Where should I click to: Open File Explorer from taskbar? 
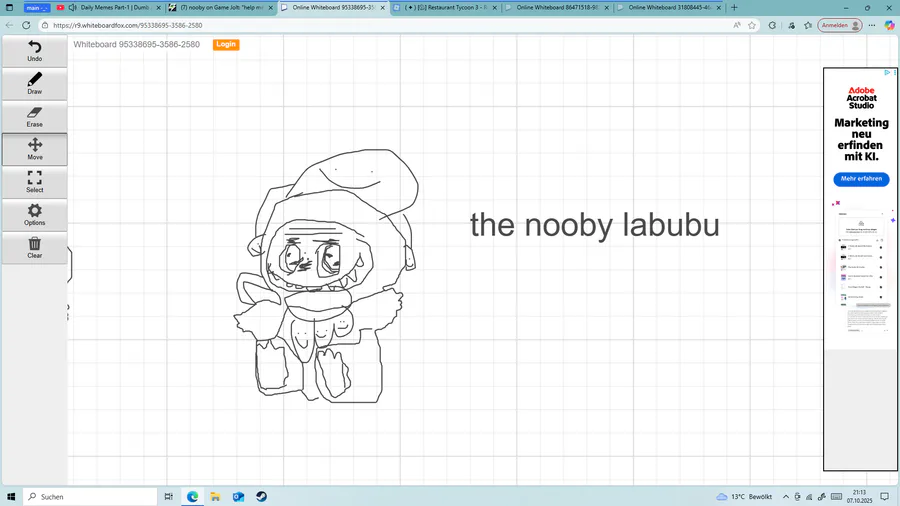click(215, 496)
